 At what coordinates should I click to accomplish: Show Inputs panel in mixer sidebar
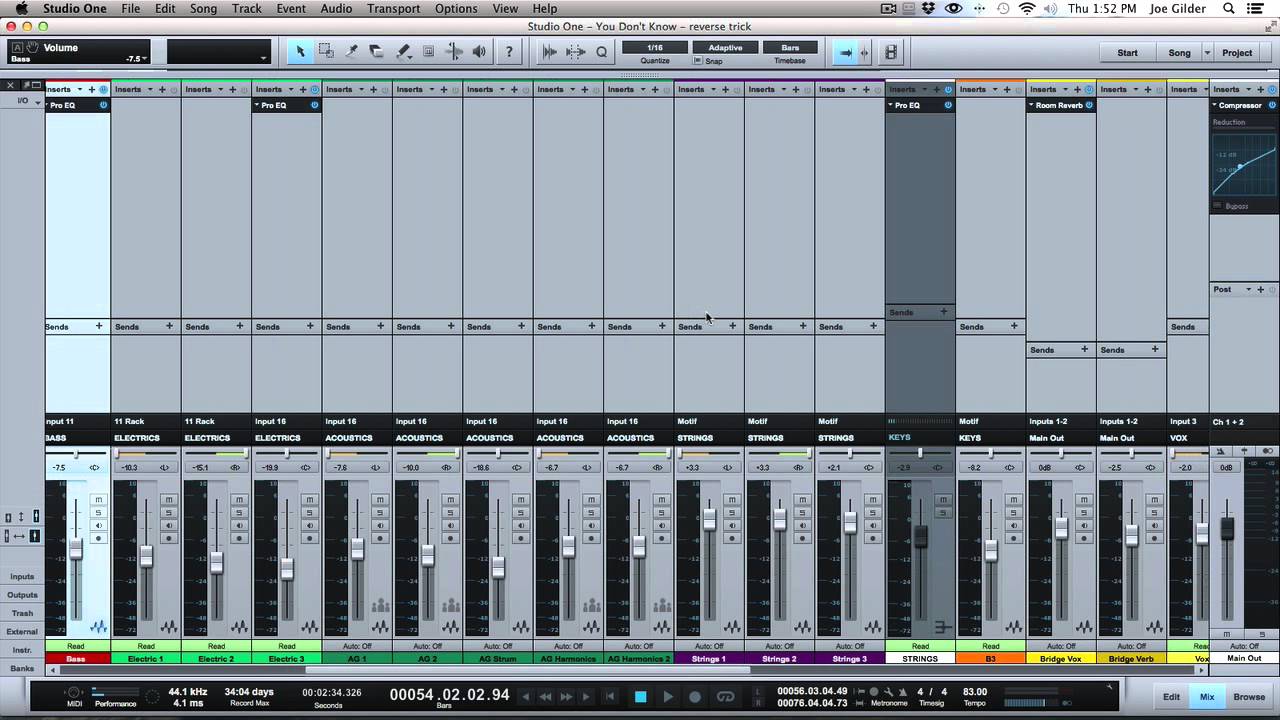pyautogui.click(x=22, y=577)
